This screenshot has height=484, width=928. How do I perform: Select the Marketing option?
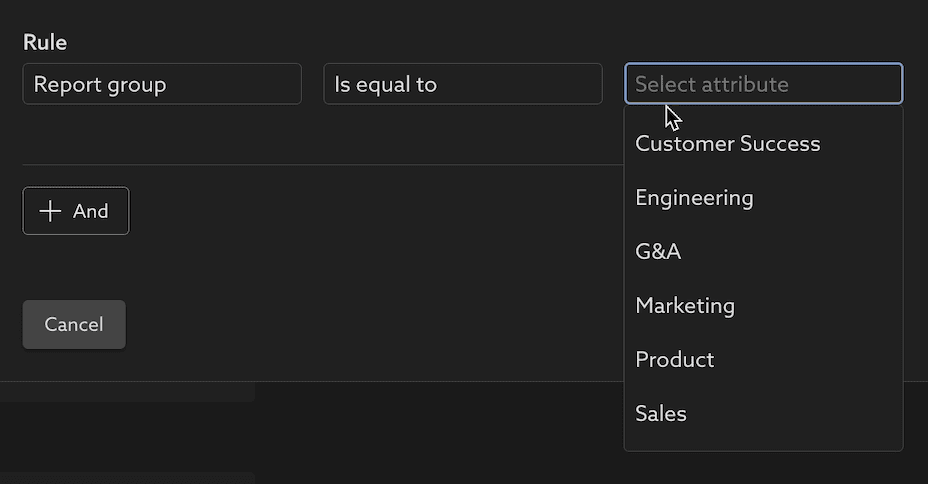click(685, 306)
